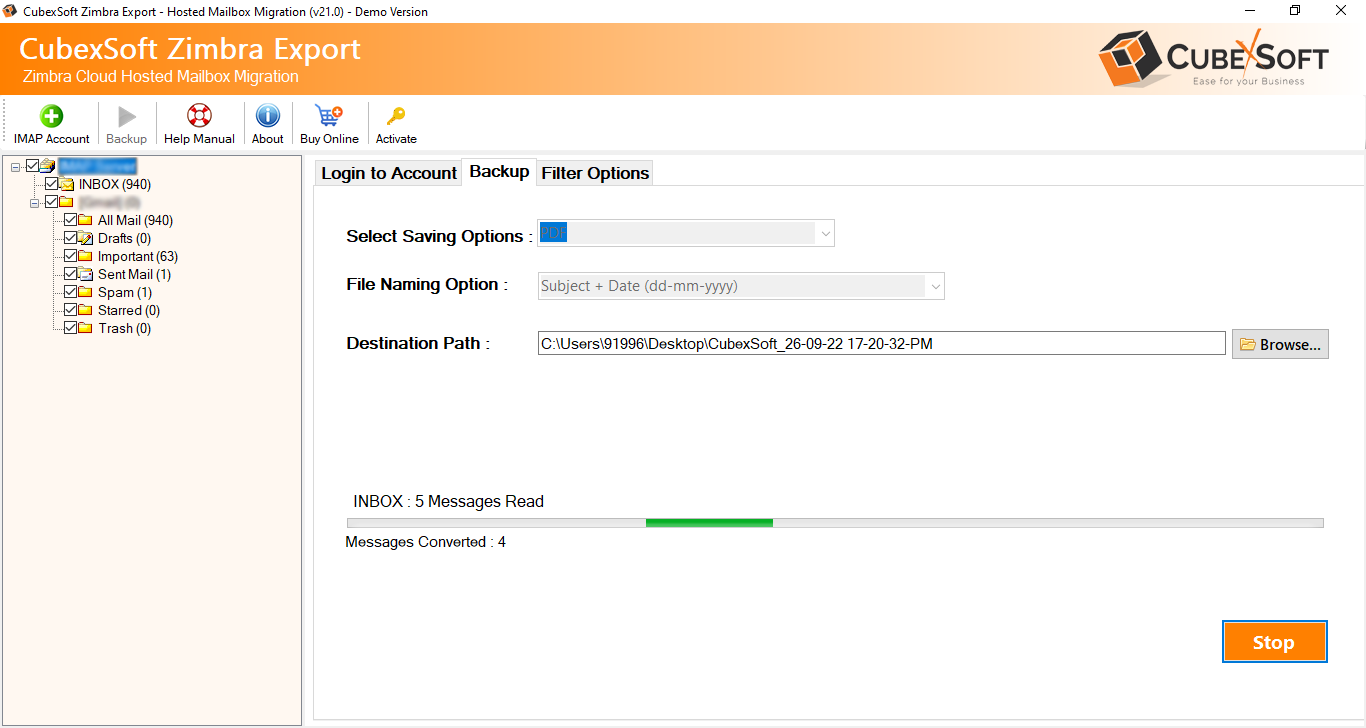Uncheck the Drafts (0) checkbox
Image resolution: width=1366 pixels, height=728 pixels.
click(x=71, y=238)
